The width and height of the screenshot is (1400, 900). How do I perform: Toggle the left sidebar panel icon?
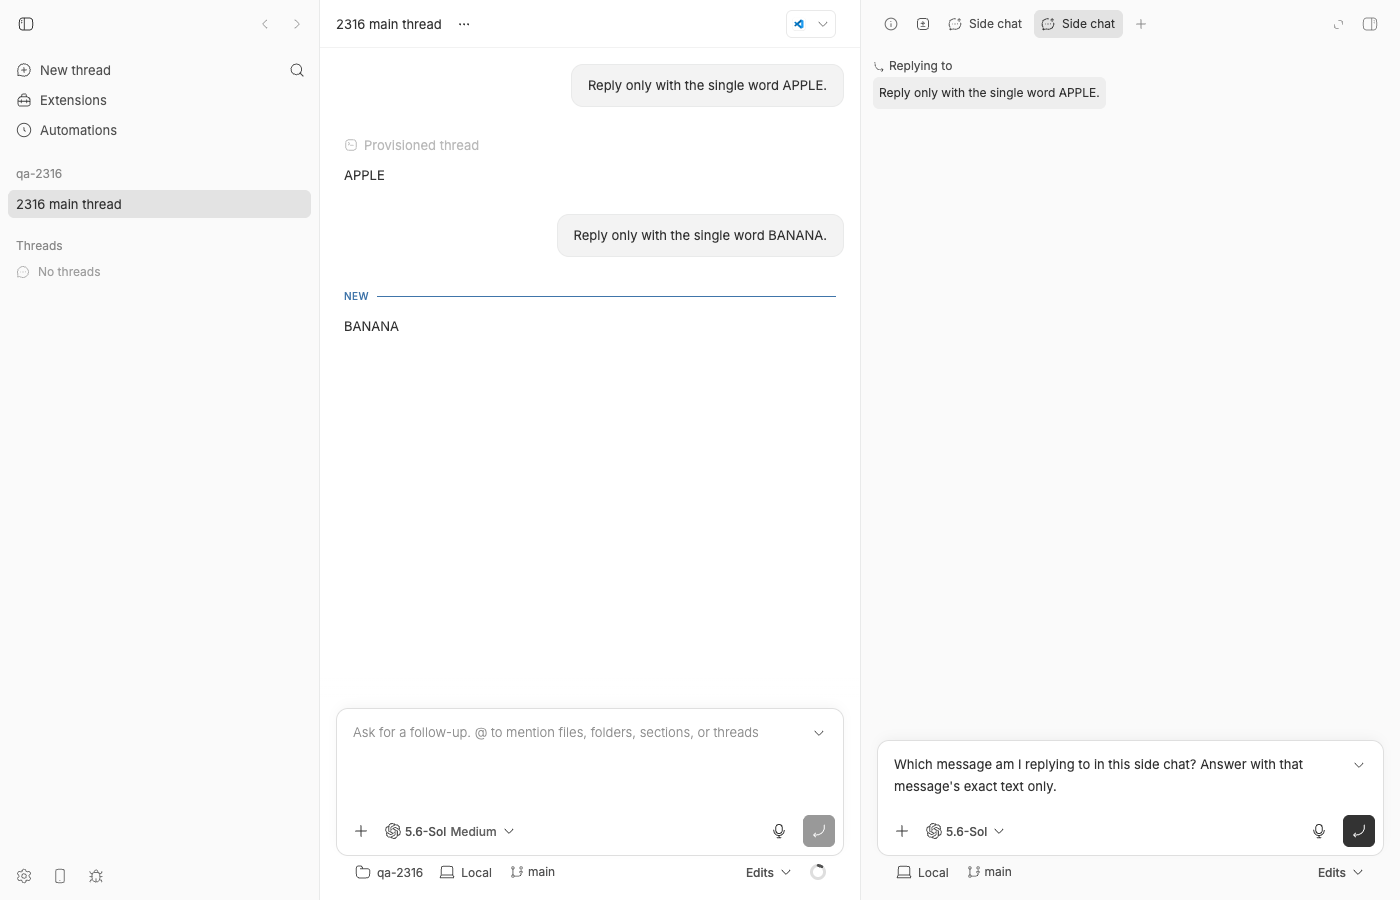[x=26, y=24]
